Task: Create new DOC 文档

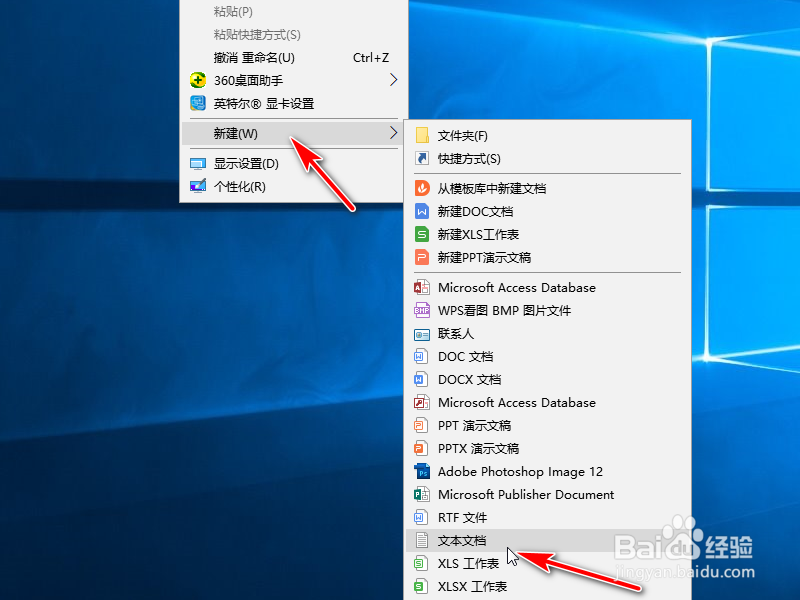Action: [547, 356]
